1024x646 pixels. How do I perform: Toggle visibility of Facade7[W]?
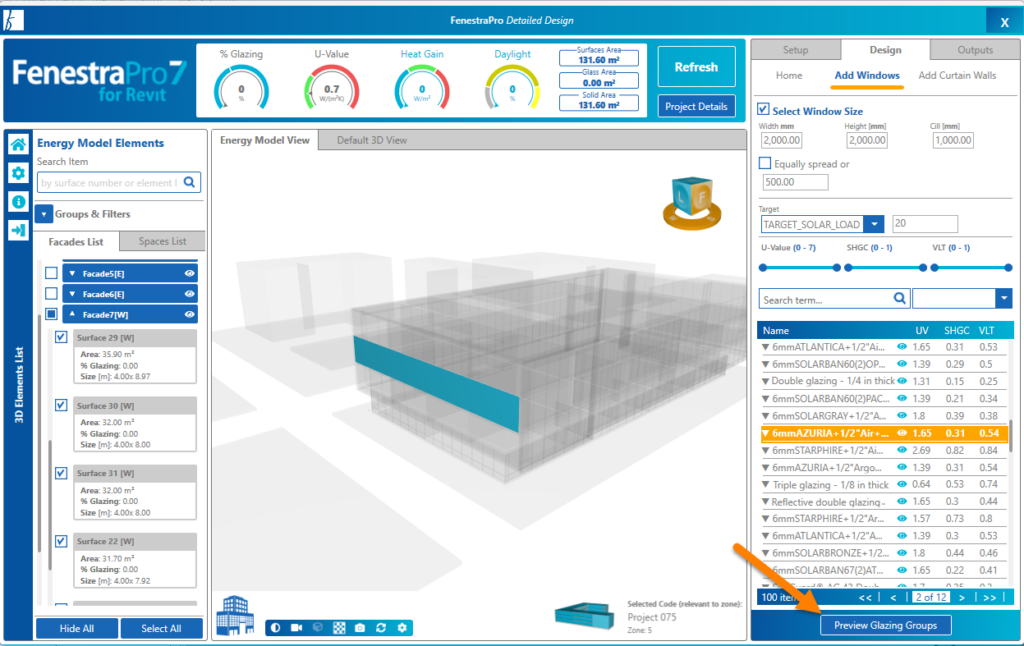pos(189,314)
